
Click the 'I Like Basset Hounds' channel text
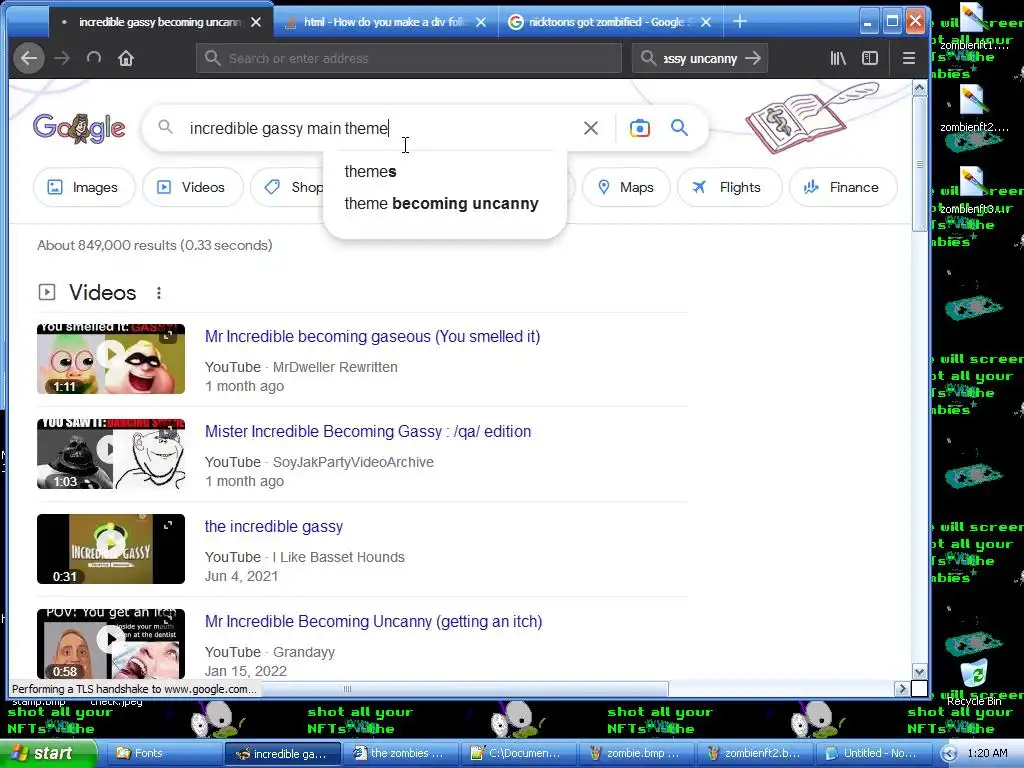tap(339, 557)
